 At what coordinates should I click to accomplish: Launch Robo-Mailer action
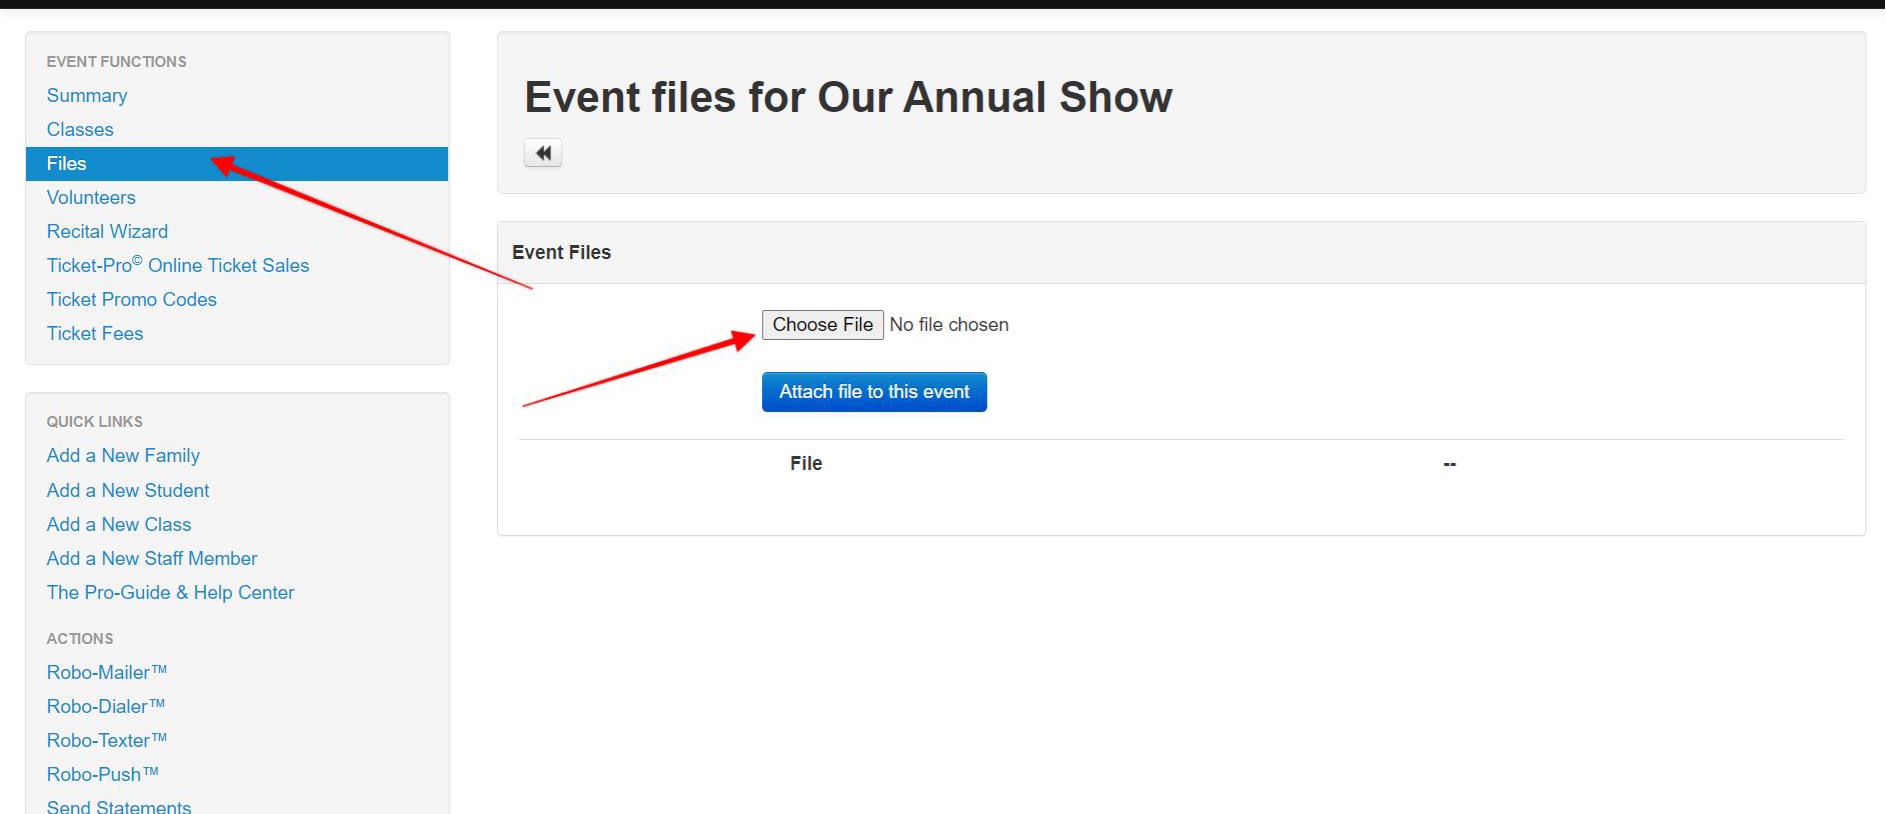tap(107, 673)
